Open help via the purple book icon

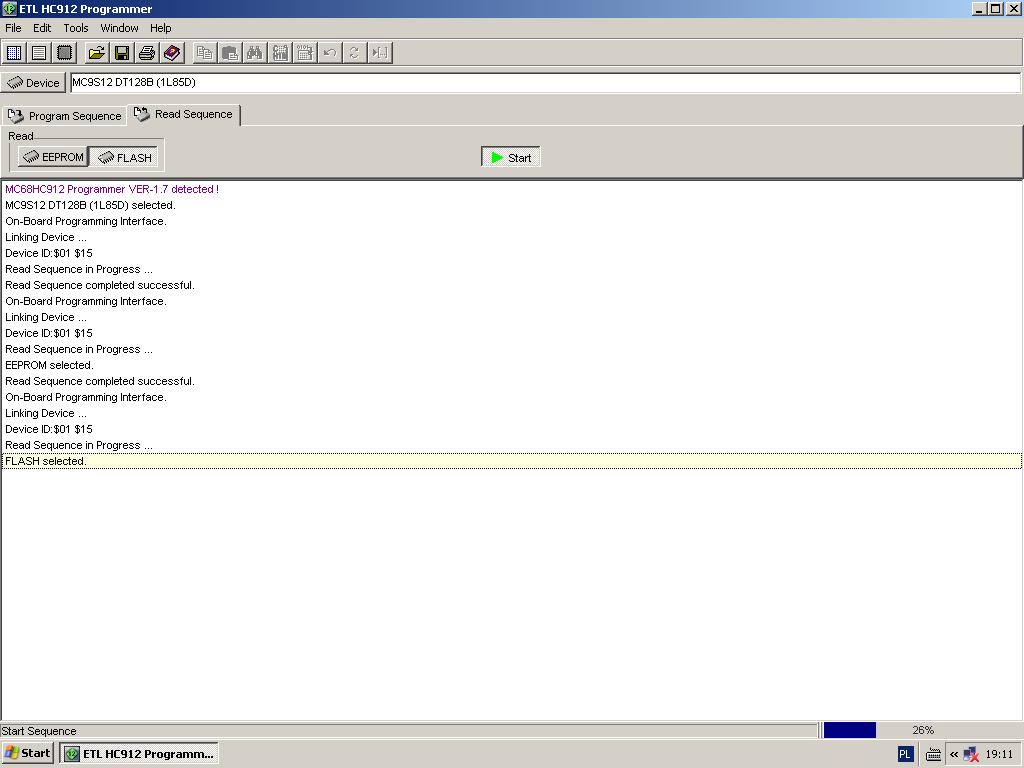pos(172,53)
